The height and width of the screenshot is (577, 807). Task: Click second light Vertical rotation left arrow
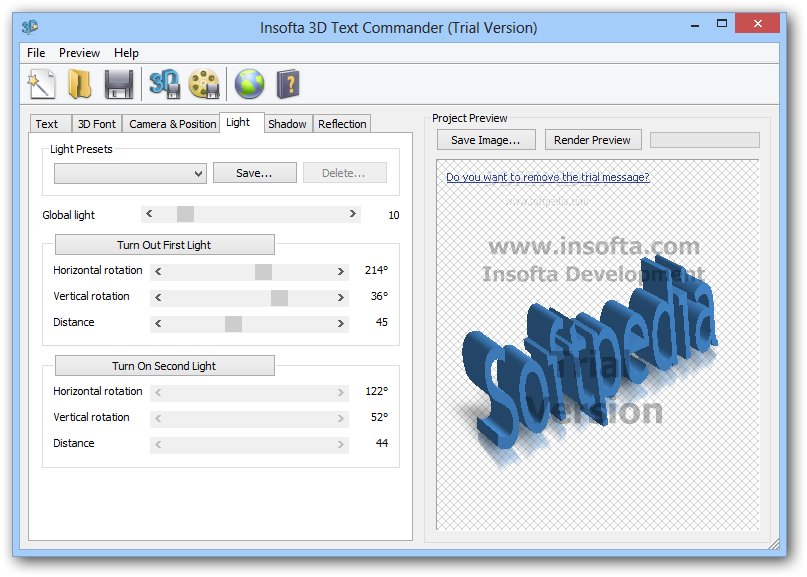click(158, 419)
